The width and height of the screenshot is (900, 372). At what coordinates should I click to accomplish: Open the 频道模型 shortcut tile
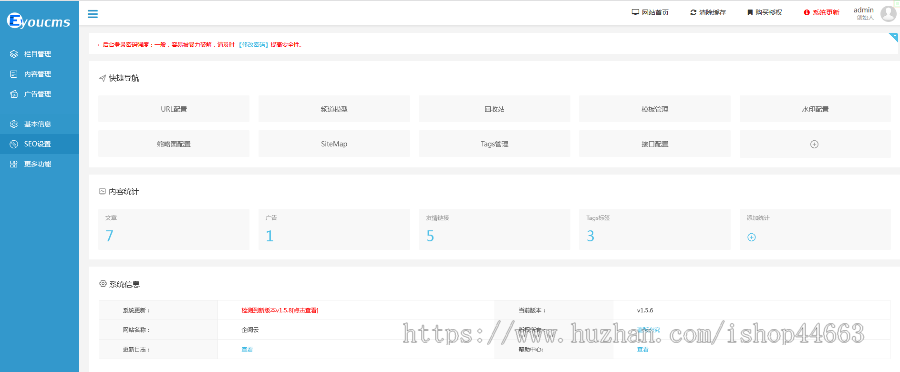click(x=334, y=108)
